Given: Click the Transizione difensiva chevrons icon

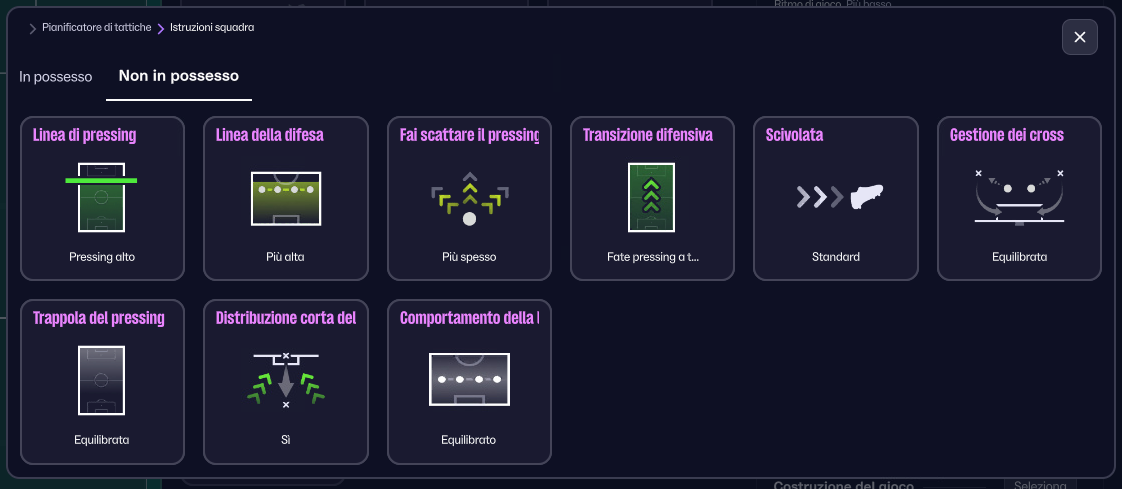Looking at the screenshot, I should (652, 198).
